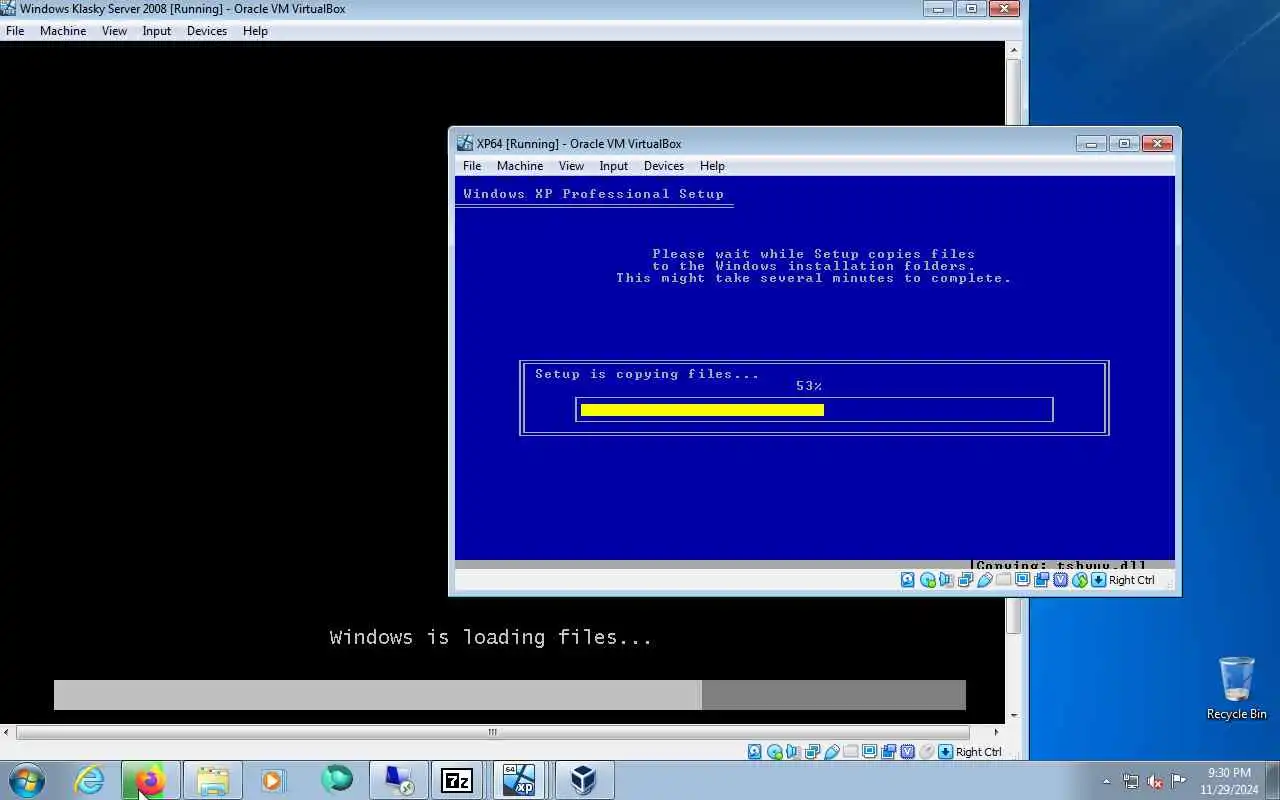Click USB devices icon in XP64 window
The width and height of the screenshot is (1280, 800).
point(985,580)
